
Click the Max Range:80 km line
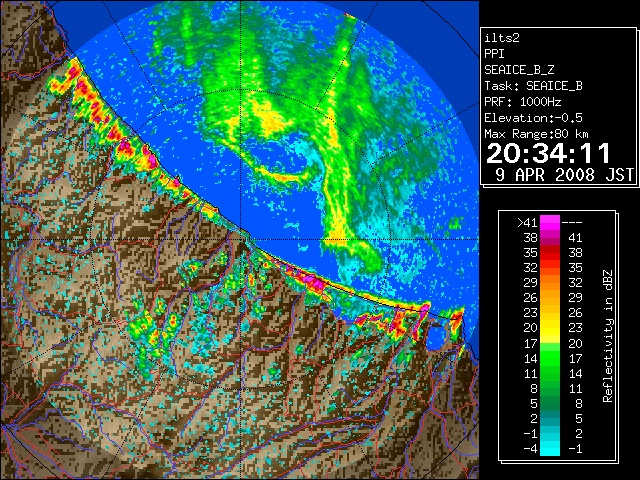point(536,134)
